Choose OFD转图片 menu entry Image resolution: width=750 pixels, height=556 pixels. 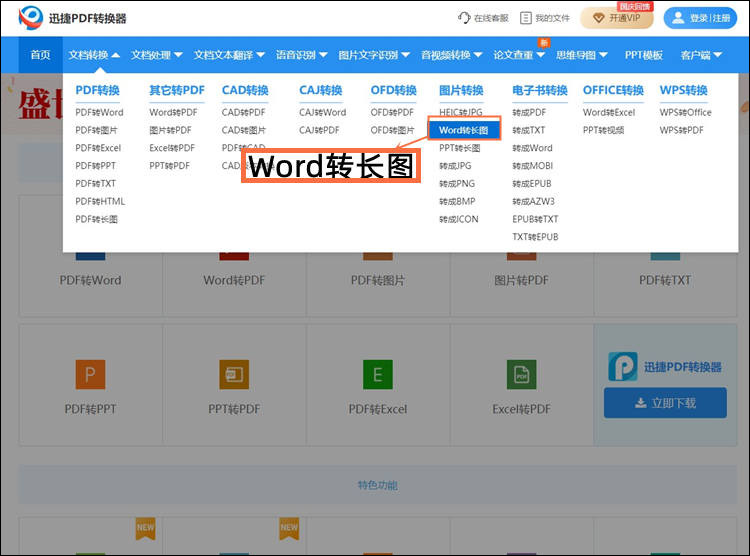[392, 130]
